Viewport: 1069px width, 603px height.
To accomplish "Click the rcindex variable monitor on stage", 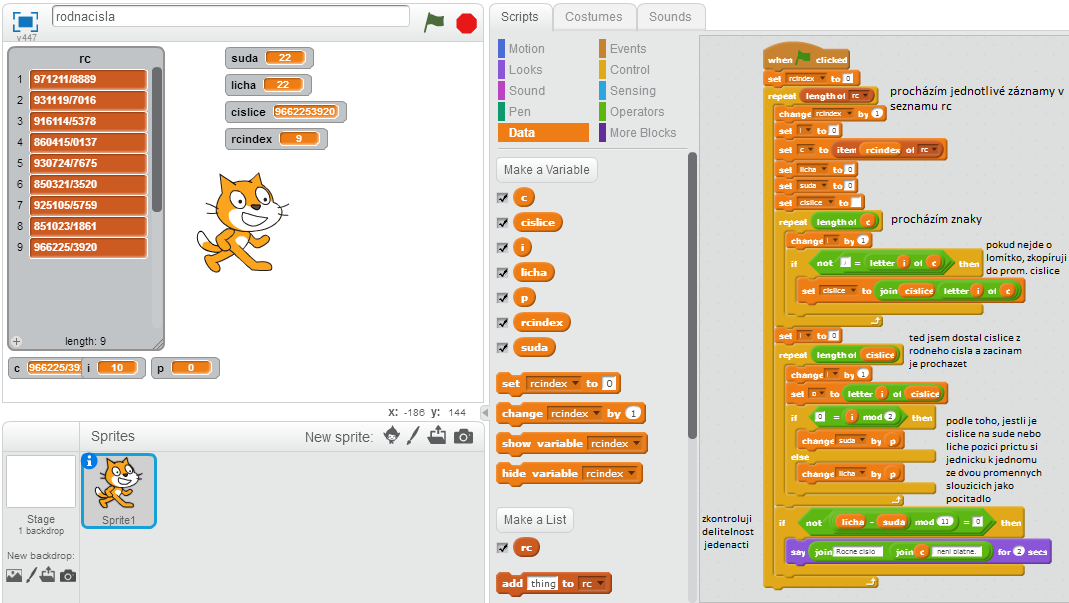I will pyautogui.click(x=276, y=139).
